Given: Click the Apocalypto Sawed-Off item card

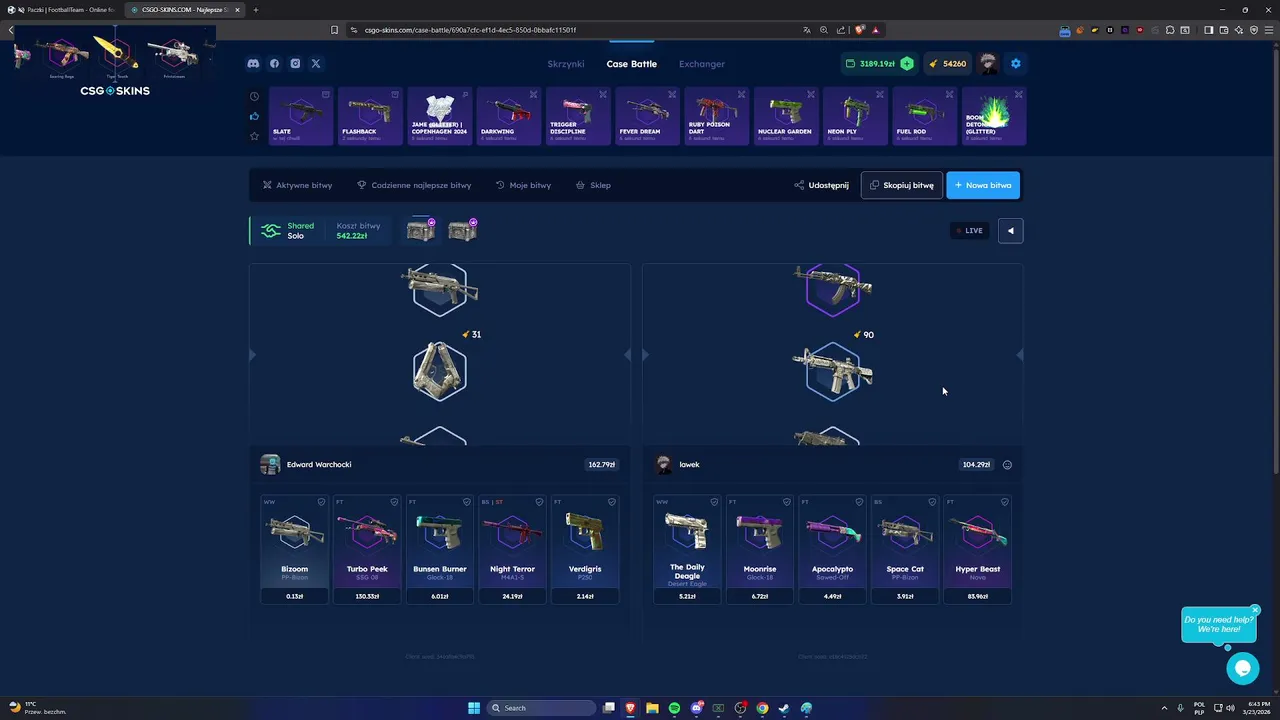Looking at the screenshot, I should (832, 549).
